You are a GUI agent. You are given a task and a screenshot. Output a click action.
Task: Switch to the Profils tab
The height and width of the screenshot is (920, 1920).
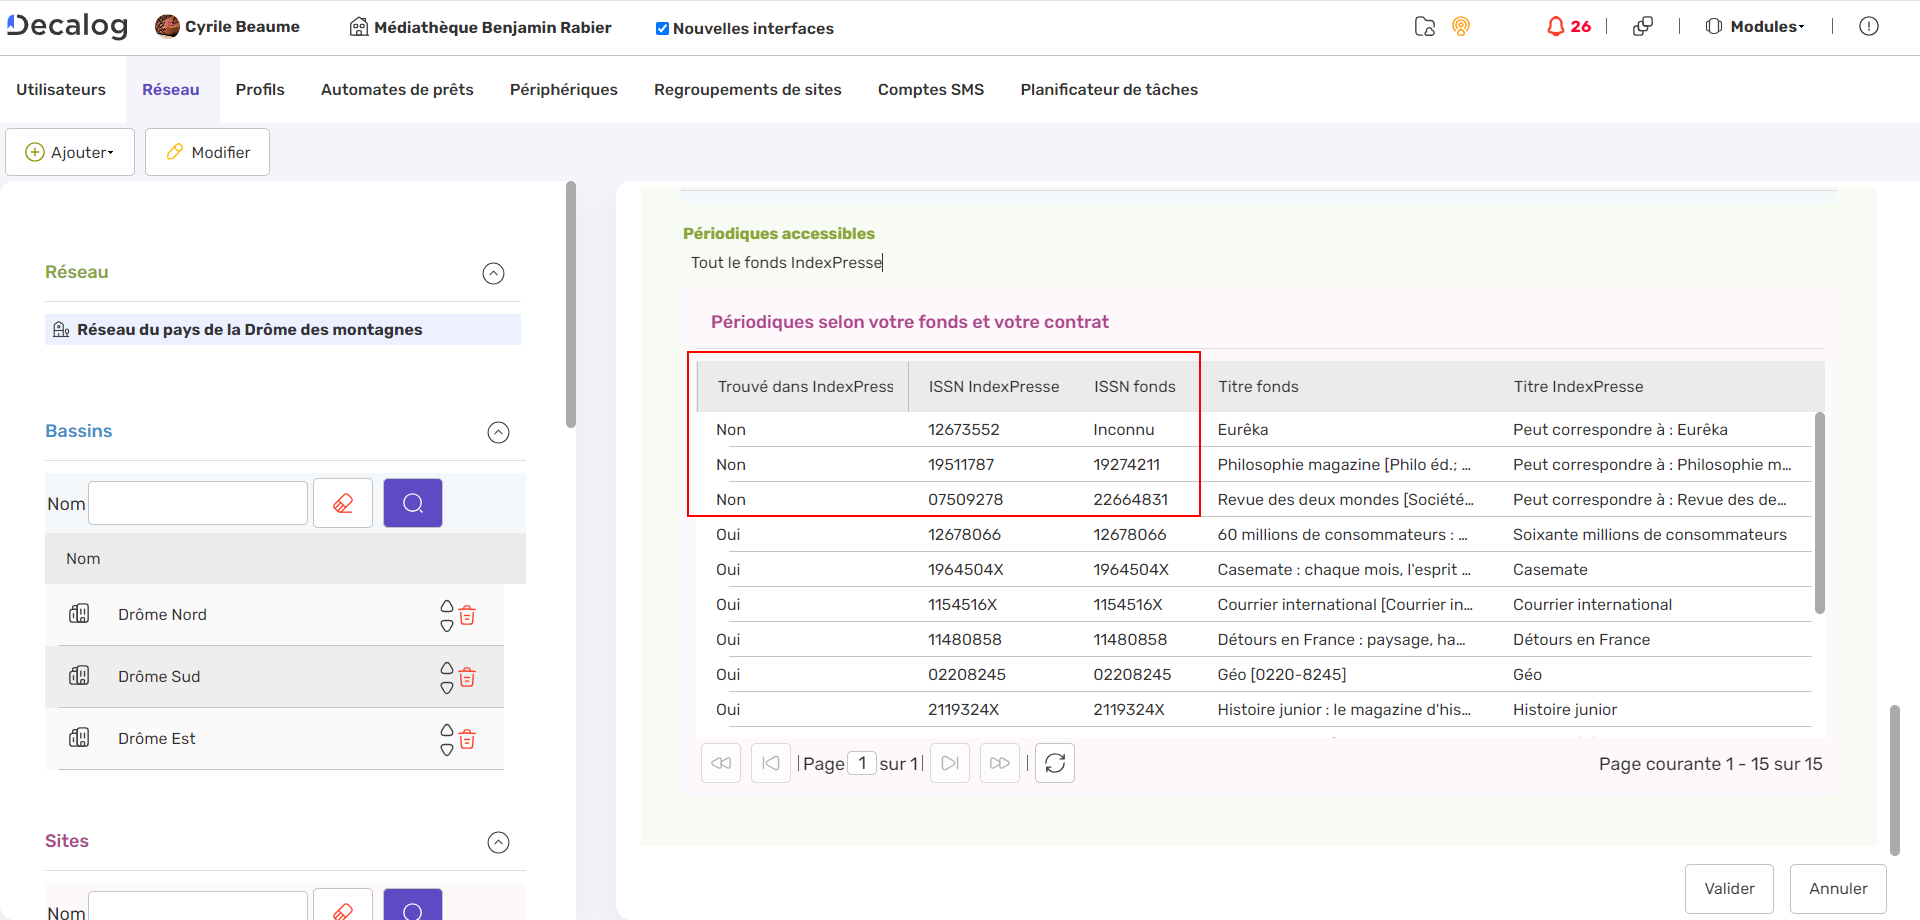coord(260,90)
